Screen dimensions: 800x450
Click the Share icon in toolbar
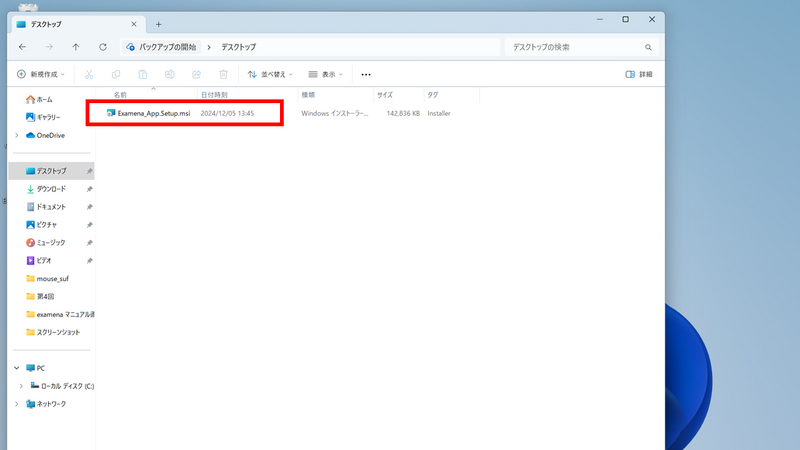[196, 74]
